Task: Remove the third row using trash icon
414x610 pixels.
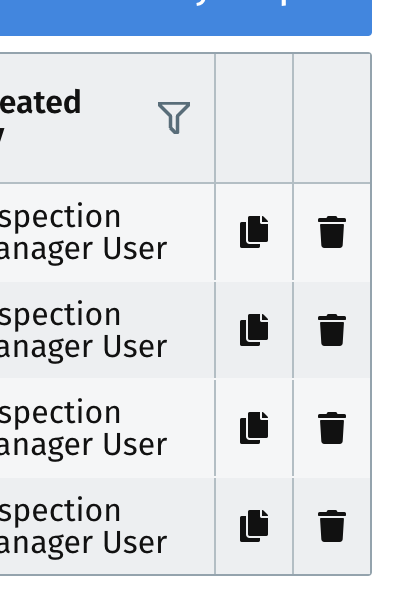Action: pyautogui.click(x=332, y=428)
